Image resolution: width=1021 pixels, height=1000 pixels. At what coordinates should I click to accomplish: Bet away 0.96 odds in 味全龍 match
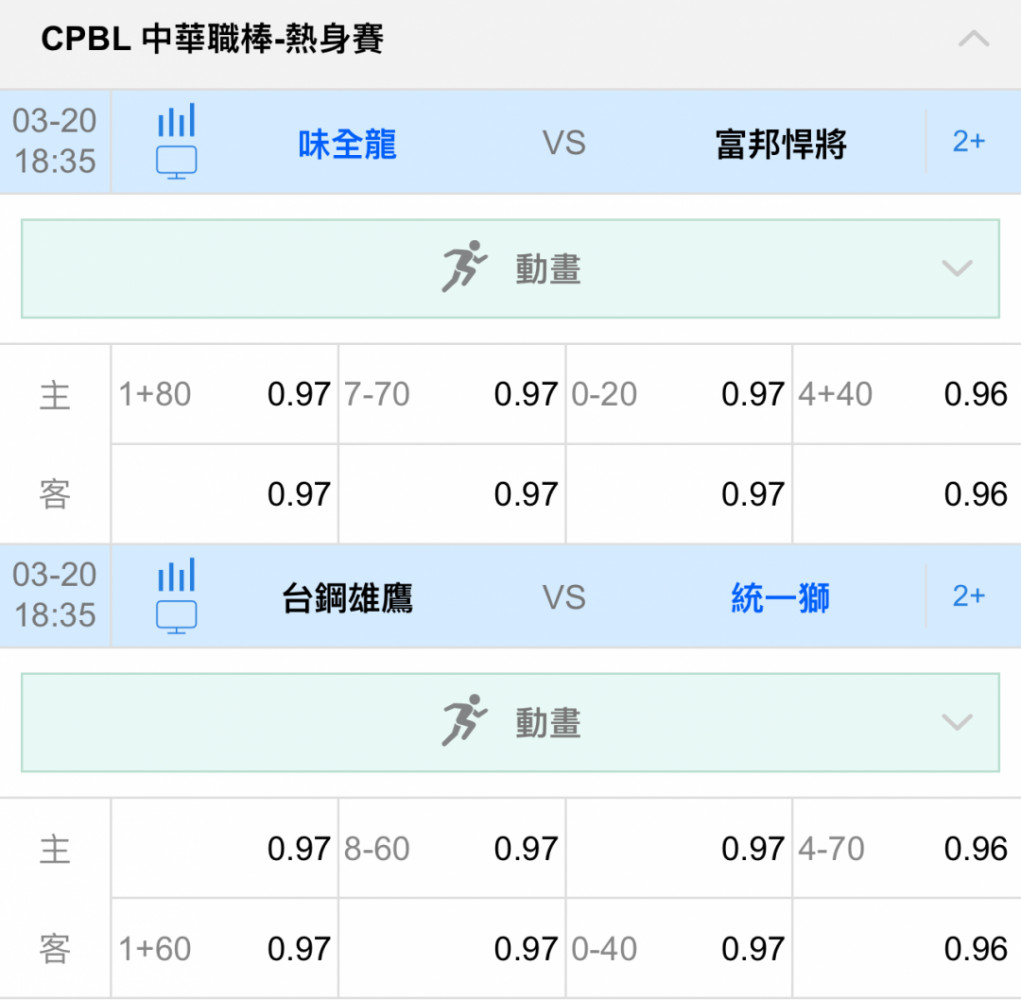tap(907, 494)
